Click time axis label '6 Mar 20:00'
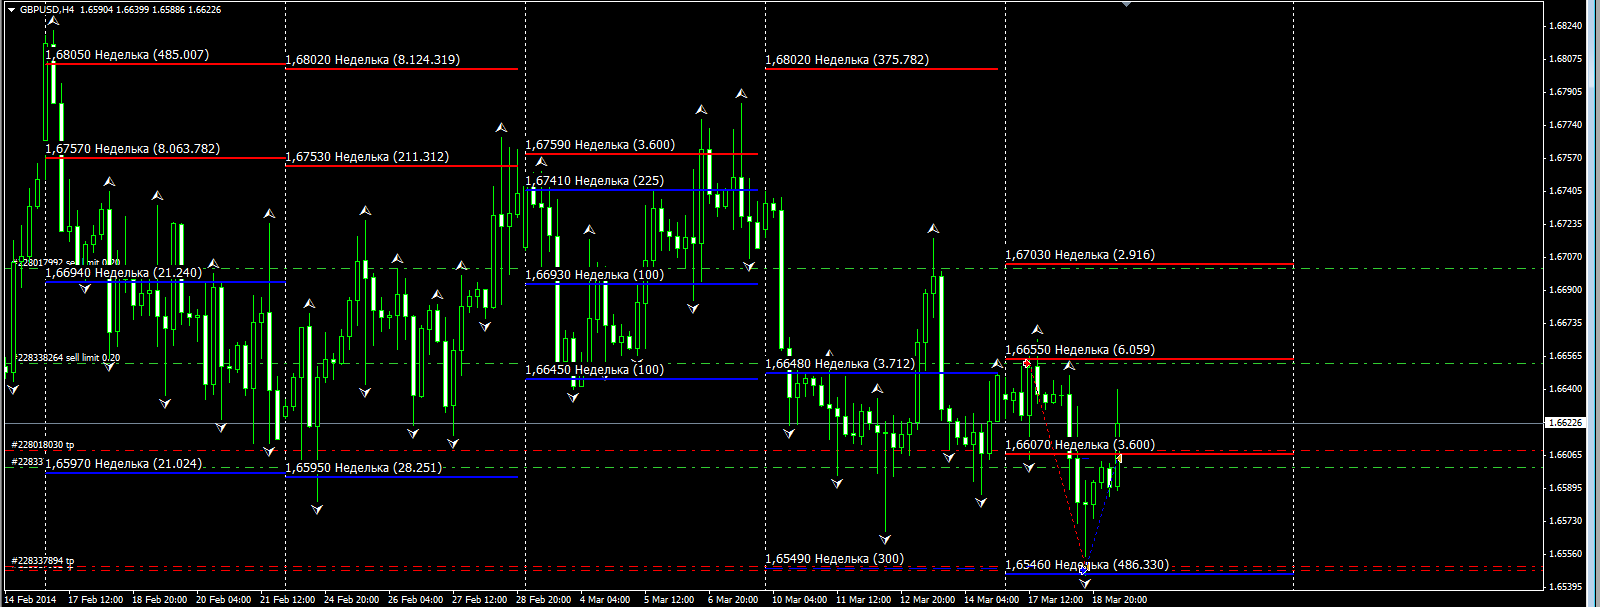The height and width of the screenshot is (607, 1600). [x=733, y=600]
